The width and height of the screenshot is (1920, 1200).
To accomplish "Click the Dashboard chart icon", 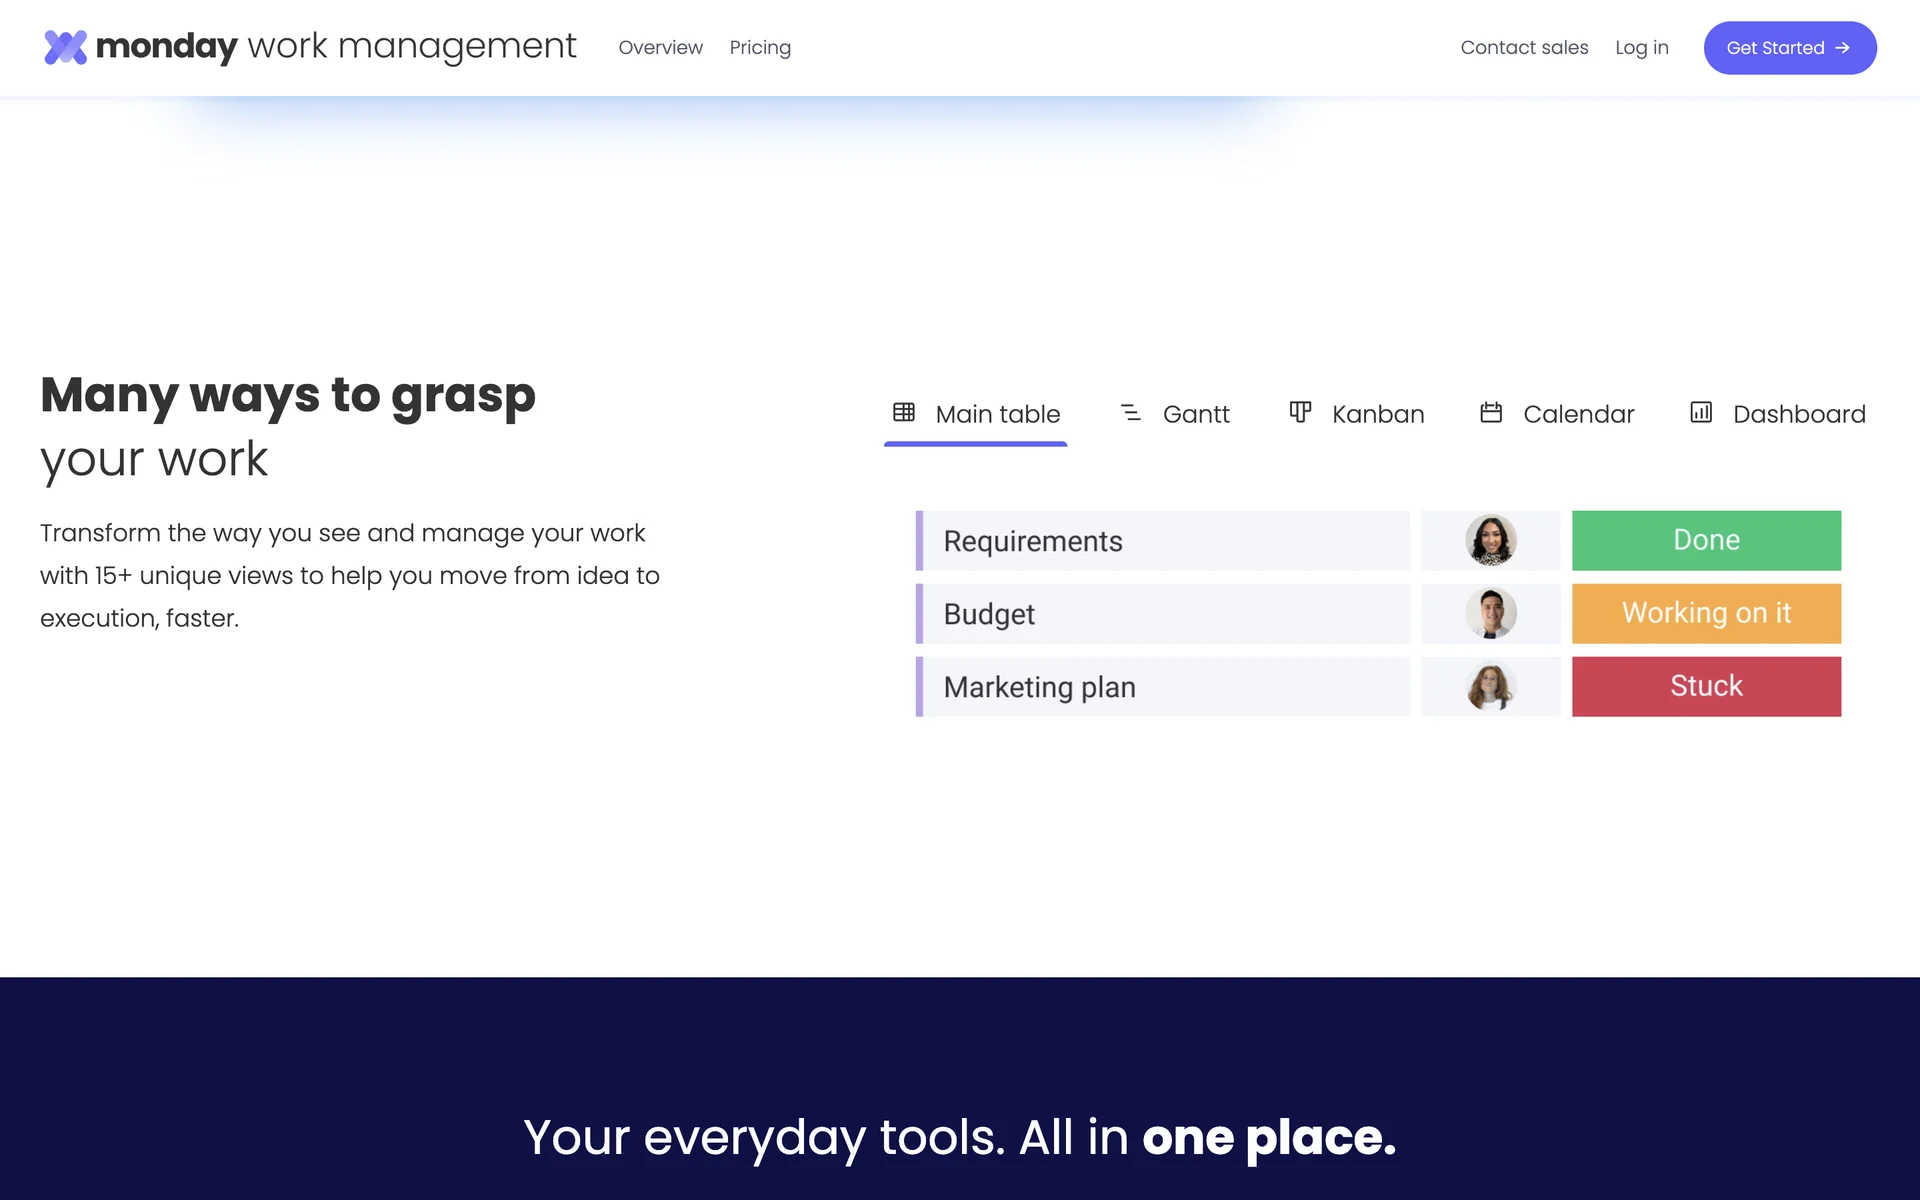I will [x=1700, y=412].
